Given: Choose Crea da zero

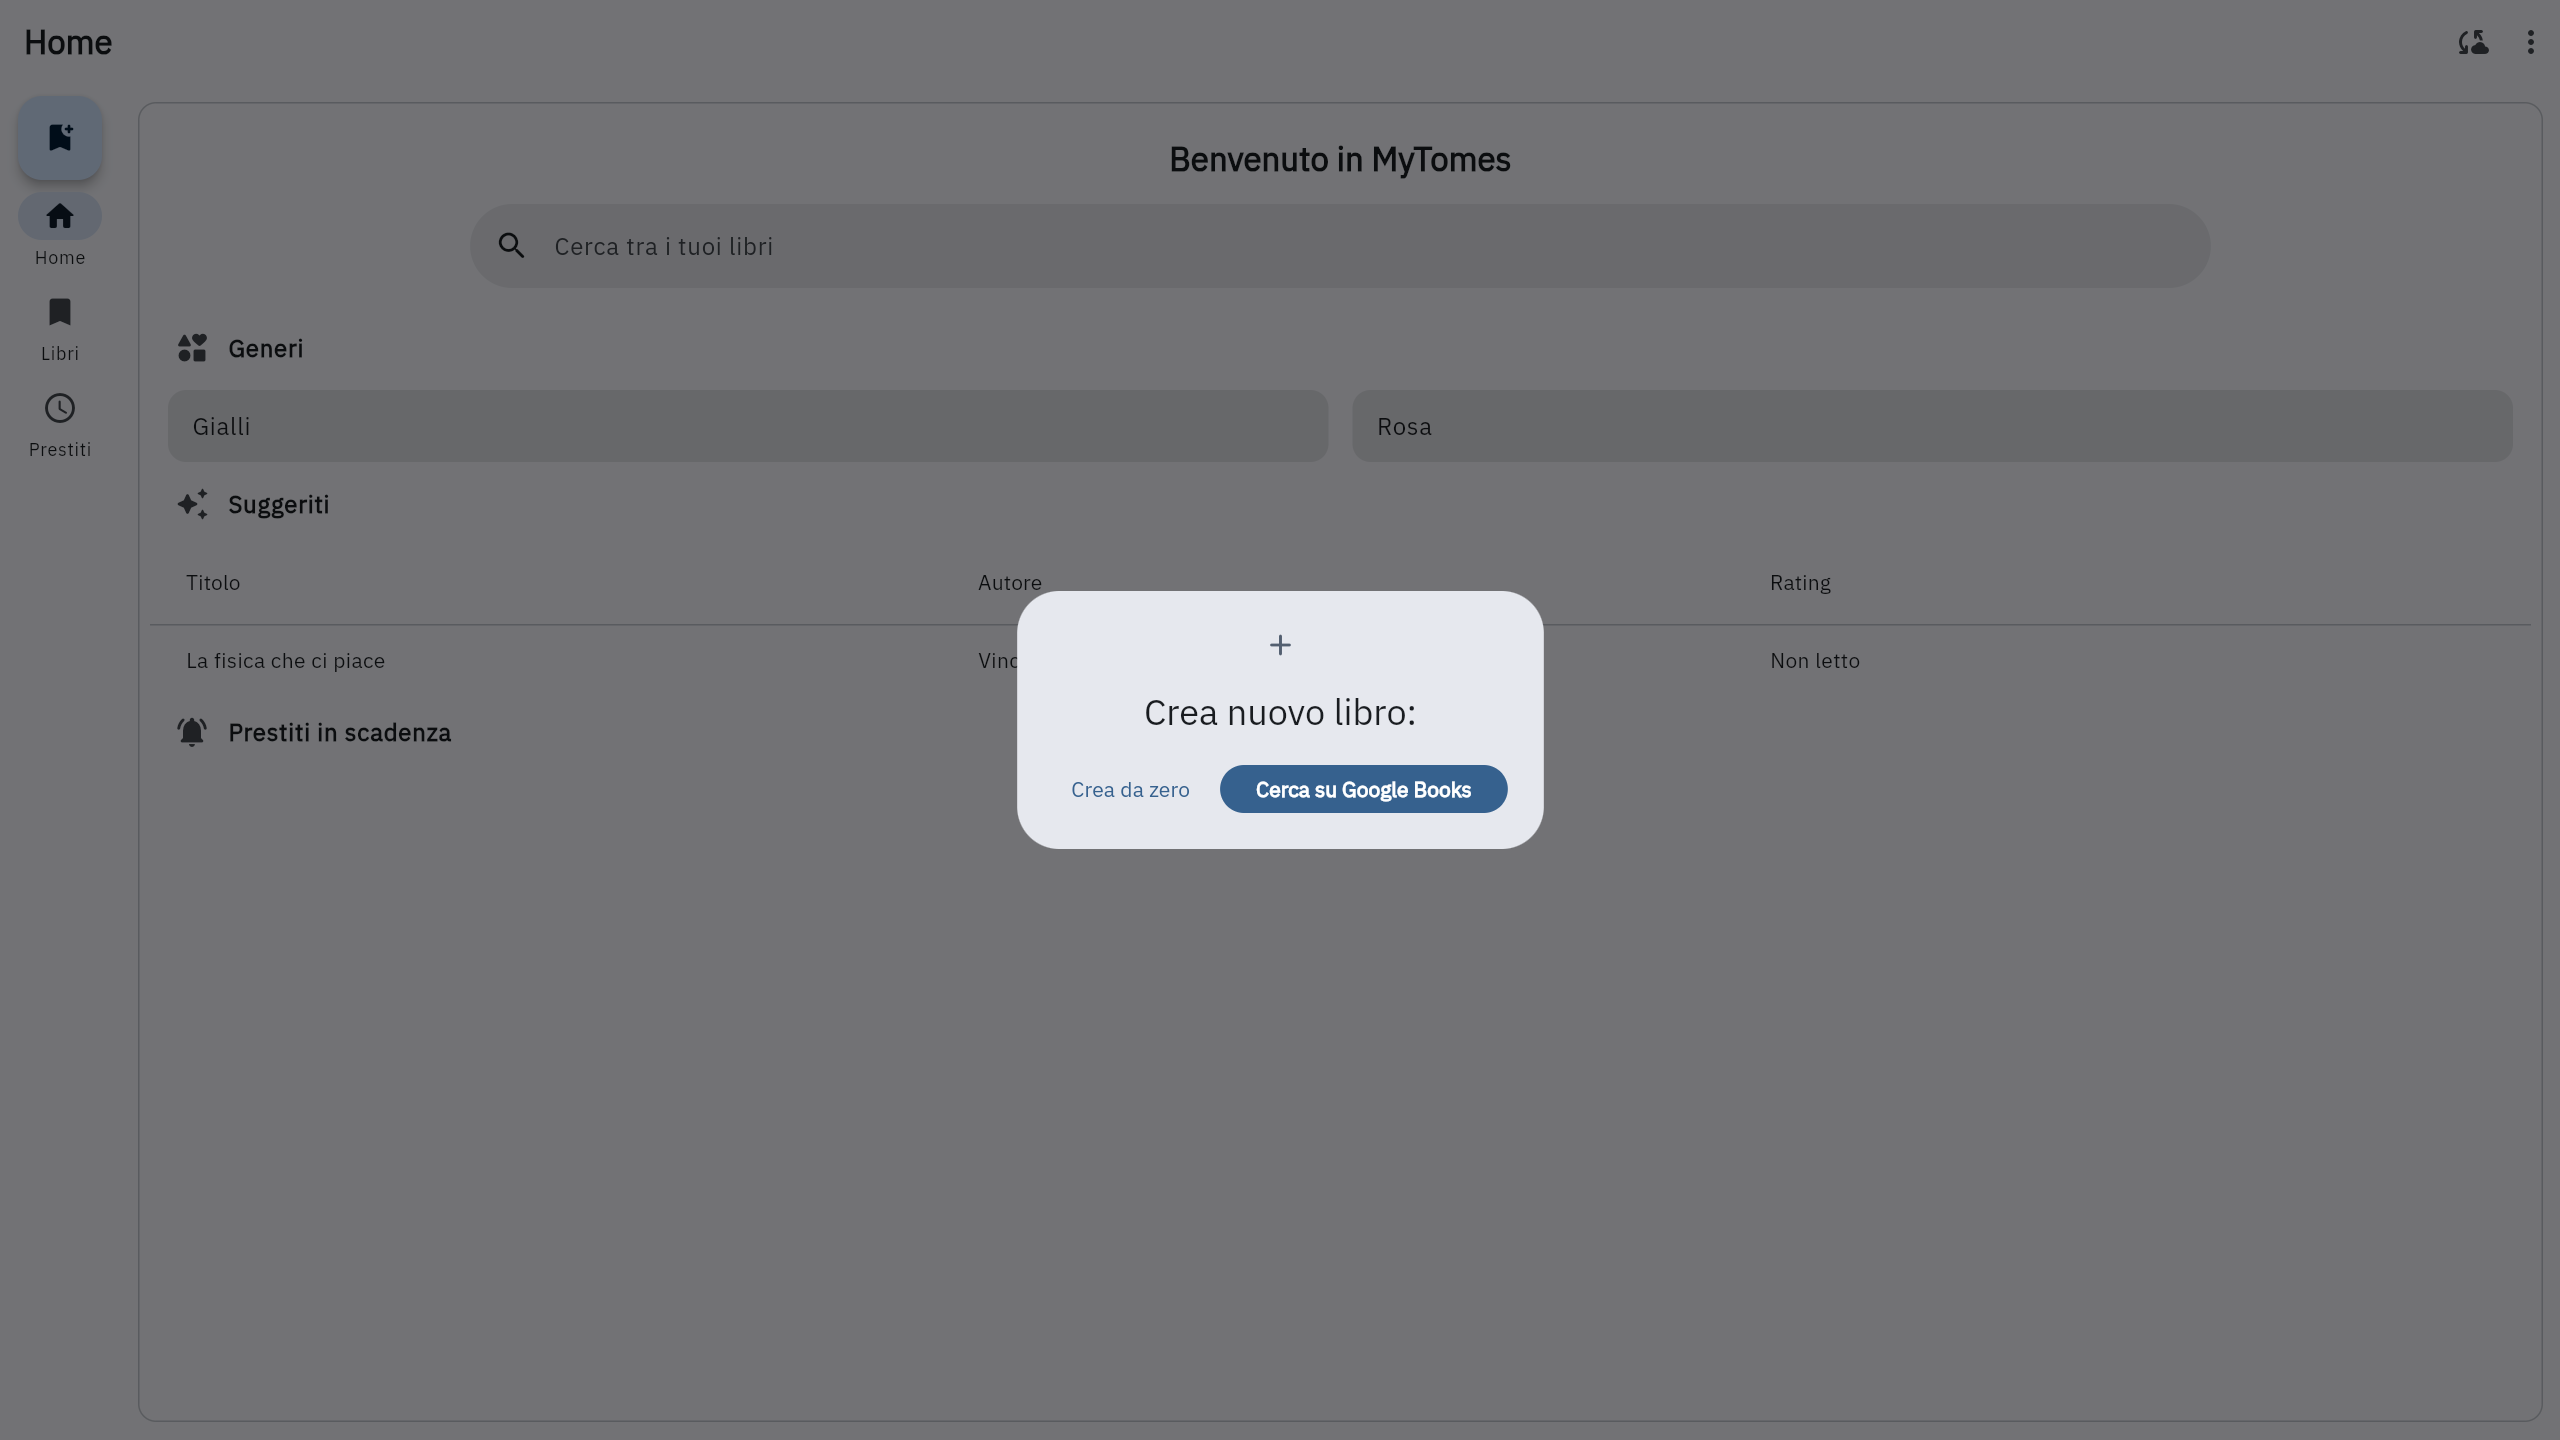Looking at the screenshot, I should pyautogui.click(x=1130, y=790).
